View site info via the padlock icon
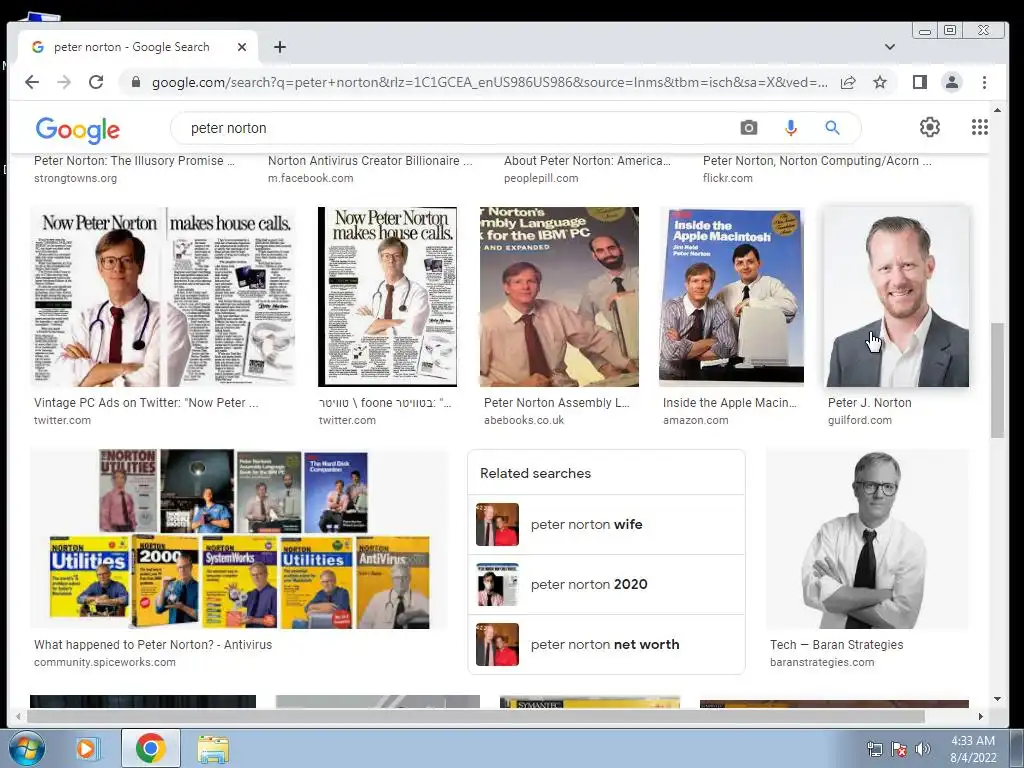The image size is (1024, 768). (x=136, y=82)
